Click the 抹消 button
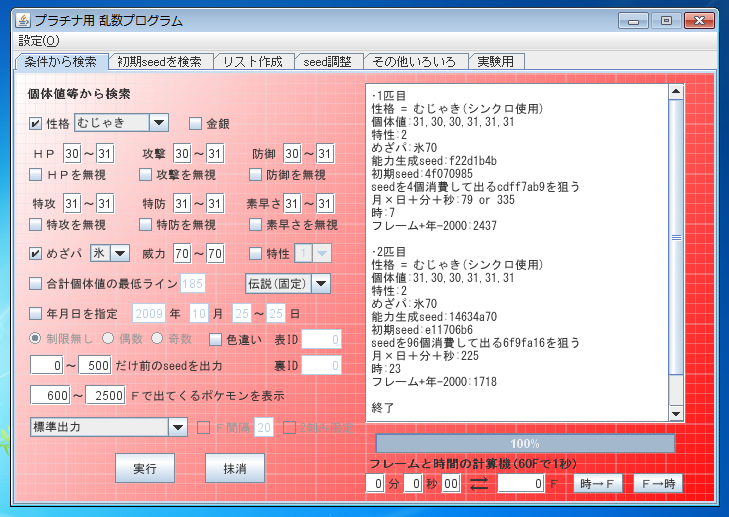Screen dimensions: 729x517 point(235,468)
